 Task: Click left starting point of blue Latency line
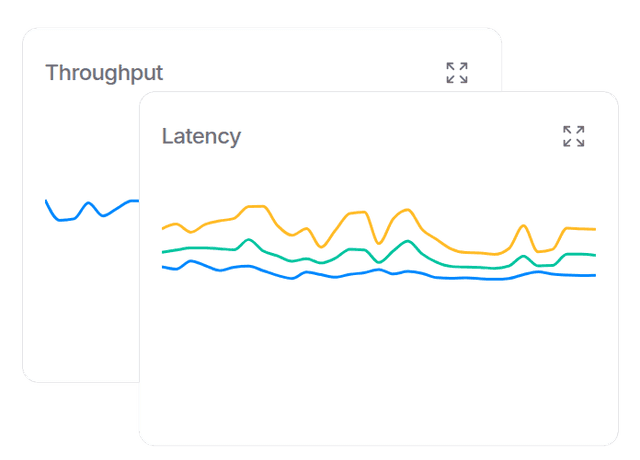163,267
